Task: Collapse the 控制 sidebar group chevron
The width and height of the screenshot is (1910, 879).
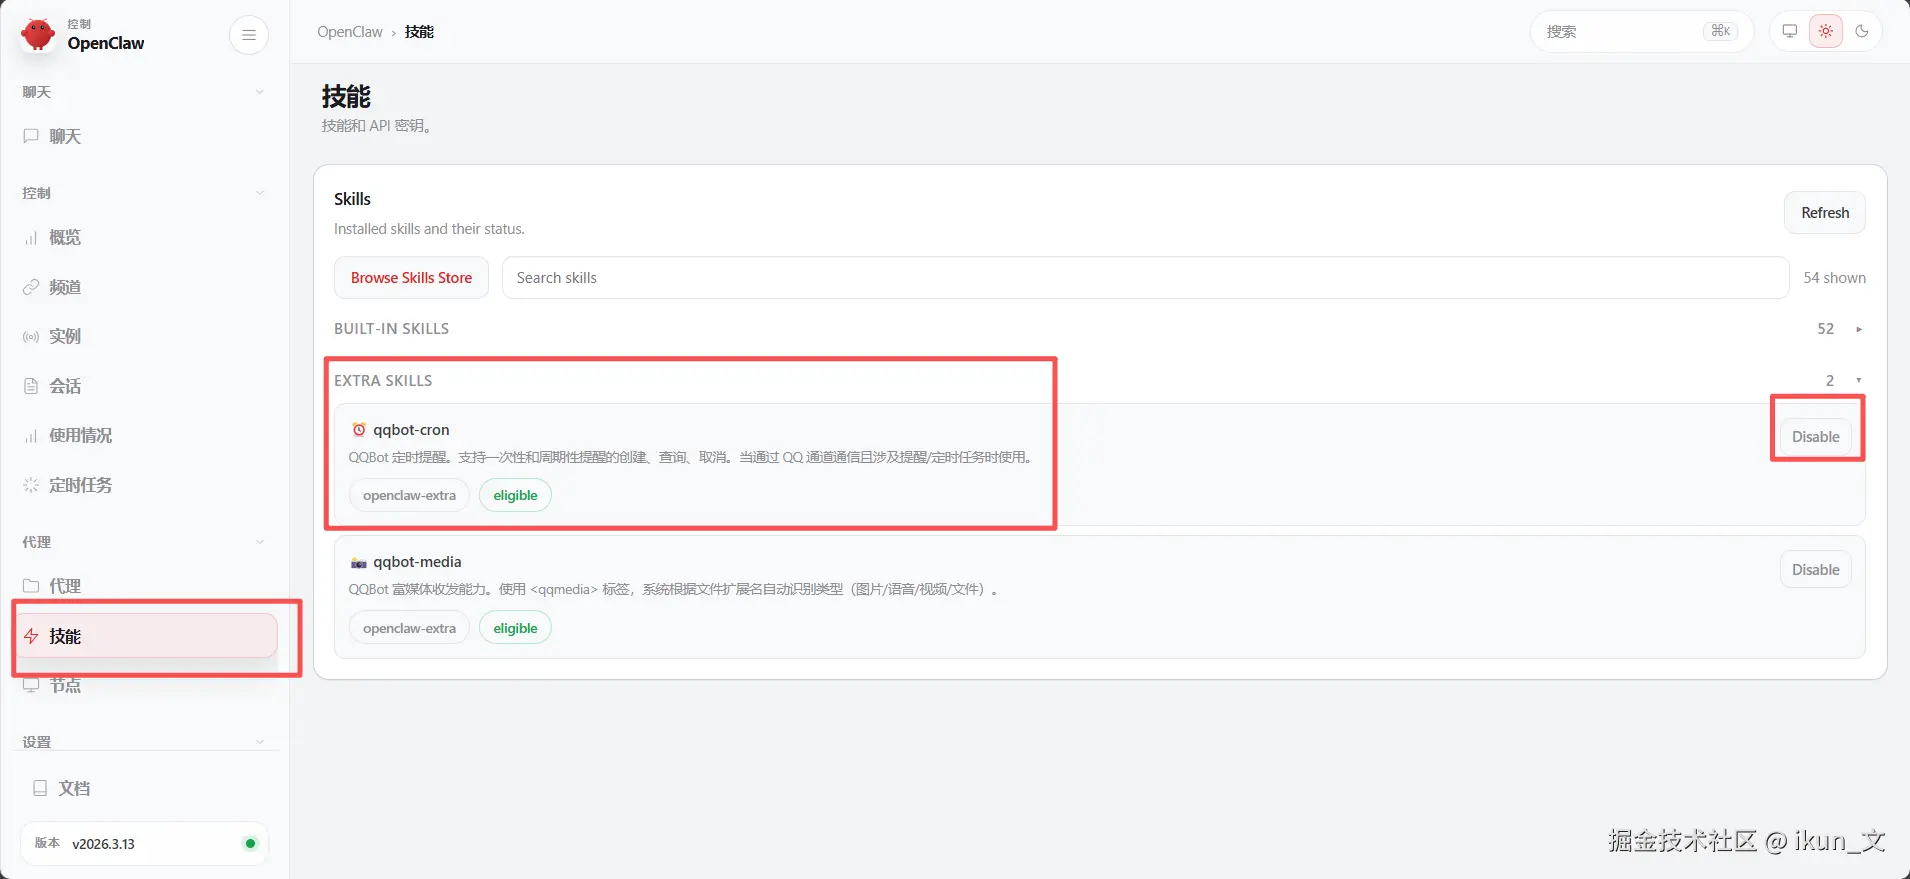Action: click(260, 193)
